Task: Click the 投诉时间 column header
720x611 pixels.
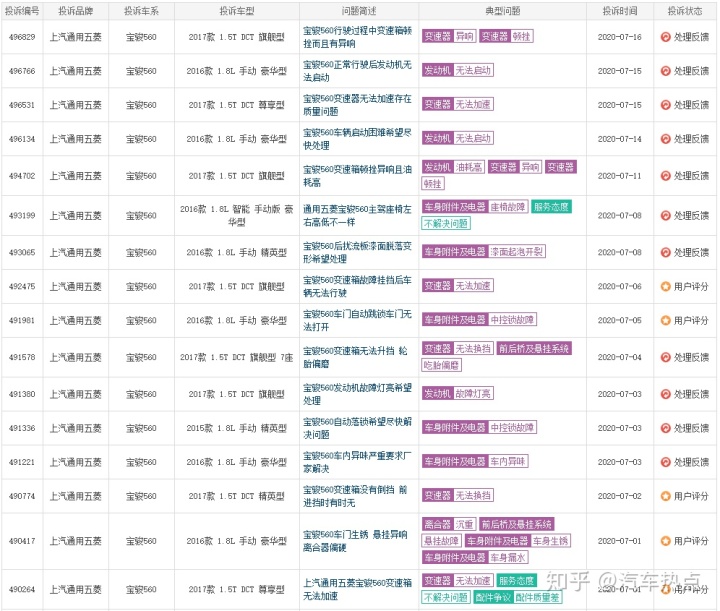Action: click(x=620, y=11)
